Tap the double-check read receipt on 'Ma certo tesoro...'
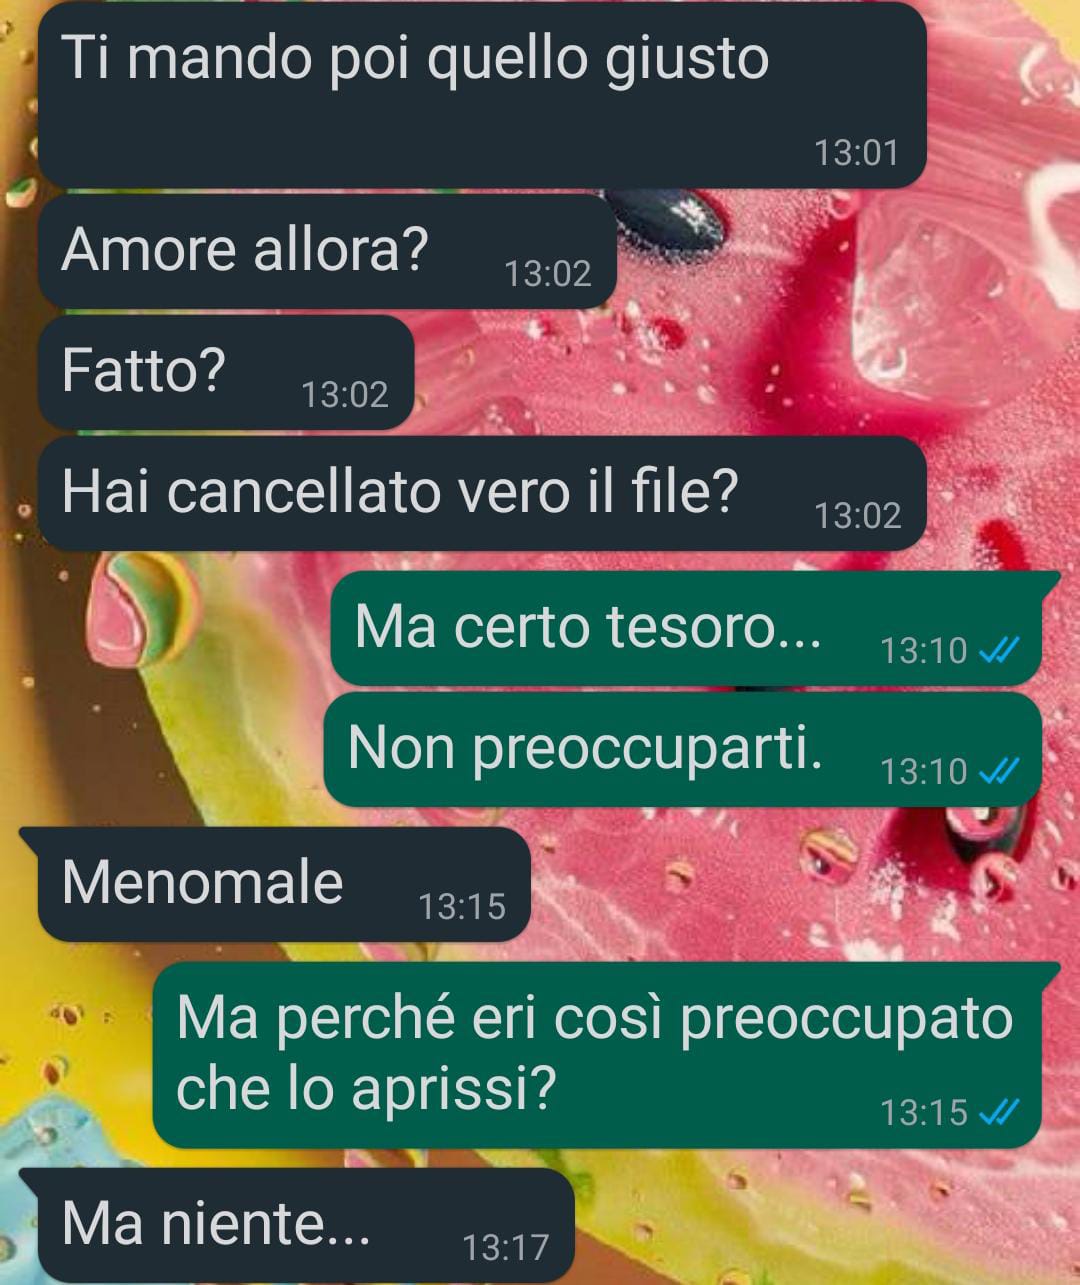 point(998,651)
